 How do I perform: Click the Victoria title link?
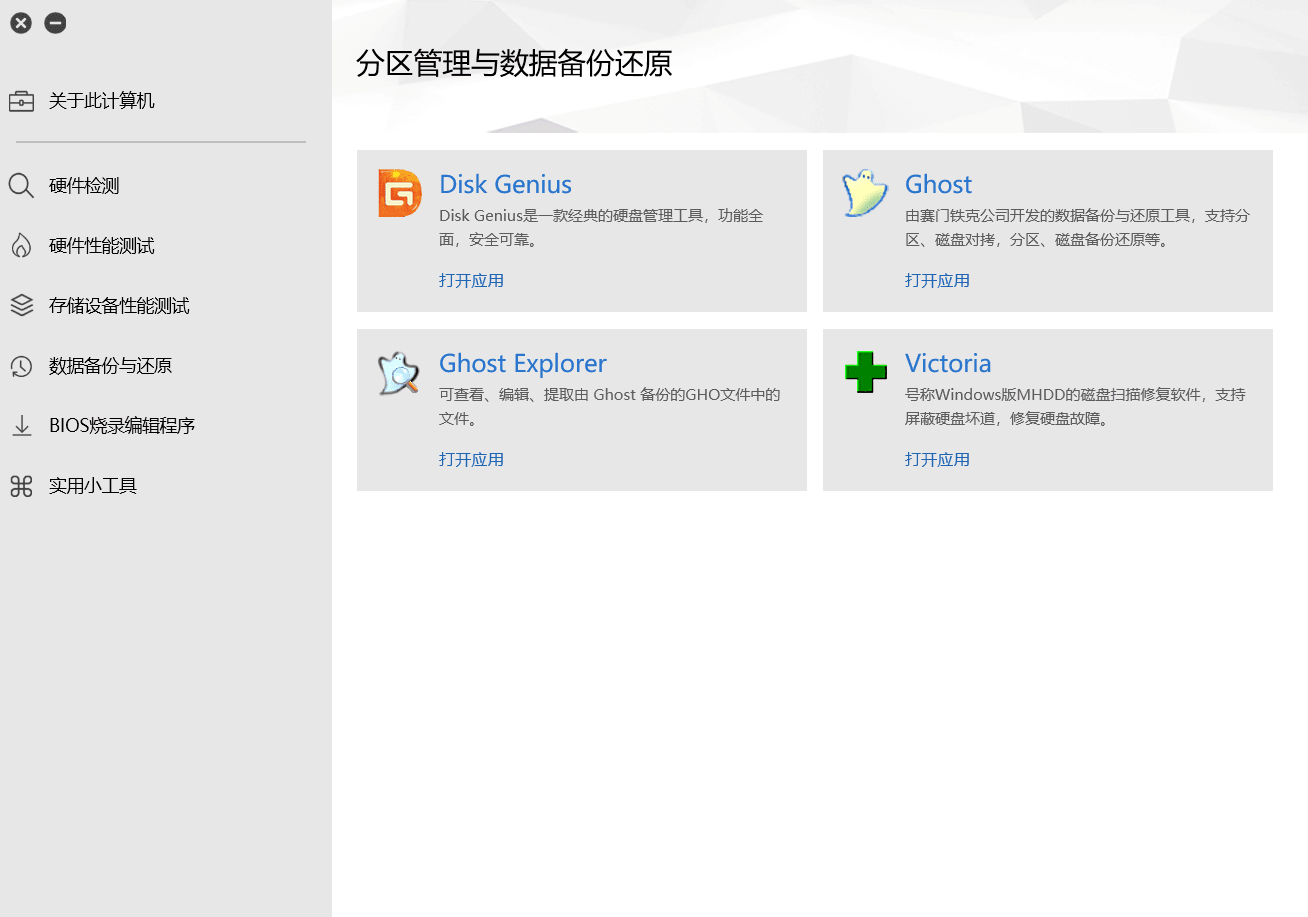(x=948, y=363)
